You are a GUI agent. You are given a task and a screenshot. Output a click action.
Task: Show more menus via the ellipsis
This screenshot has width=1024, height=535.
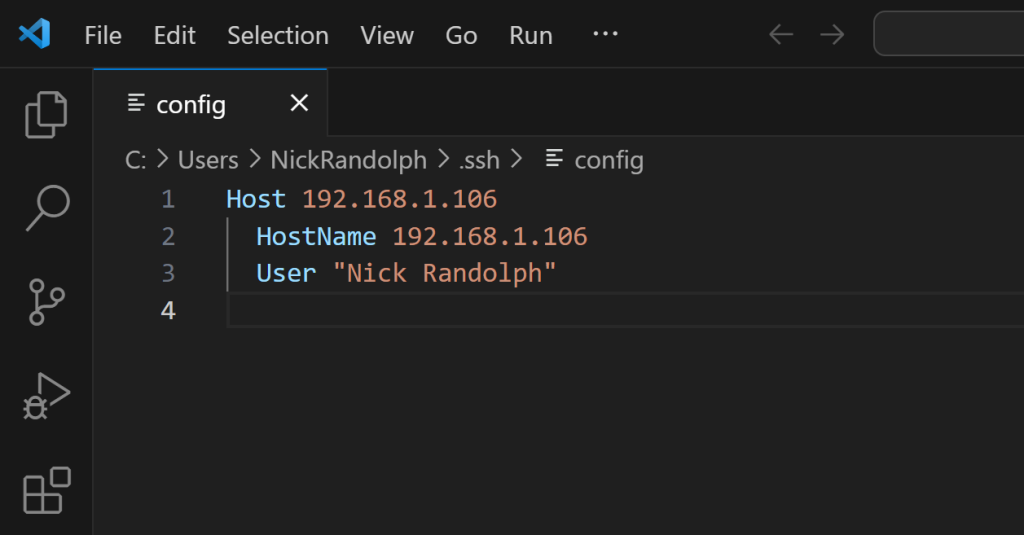(x=605, y=34)
